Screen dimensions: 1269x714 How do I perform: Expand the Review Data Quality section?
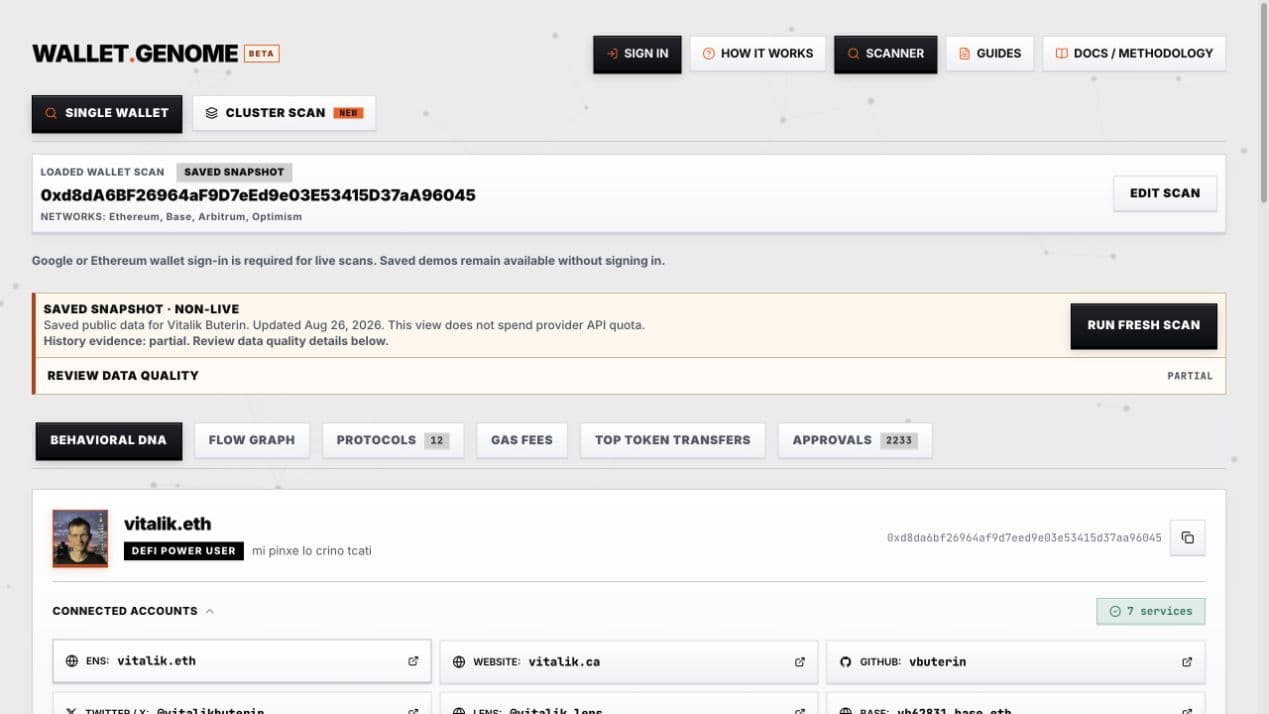pos(629,376)
